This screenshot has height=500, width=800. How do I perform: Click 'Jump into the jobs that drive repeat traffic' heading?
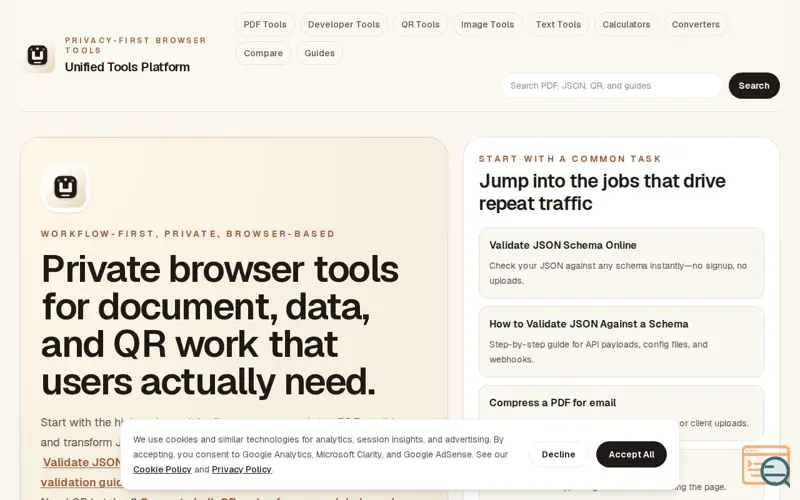click(602, 192)
